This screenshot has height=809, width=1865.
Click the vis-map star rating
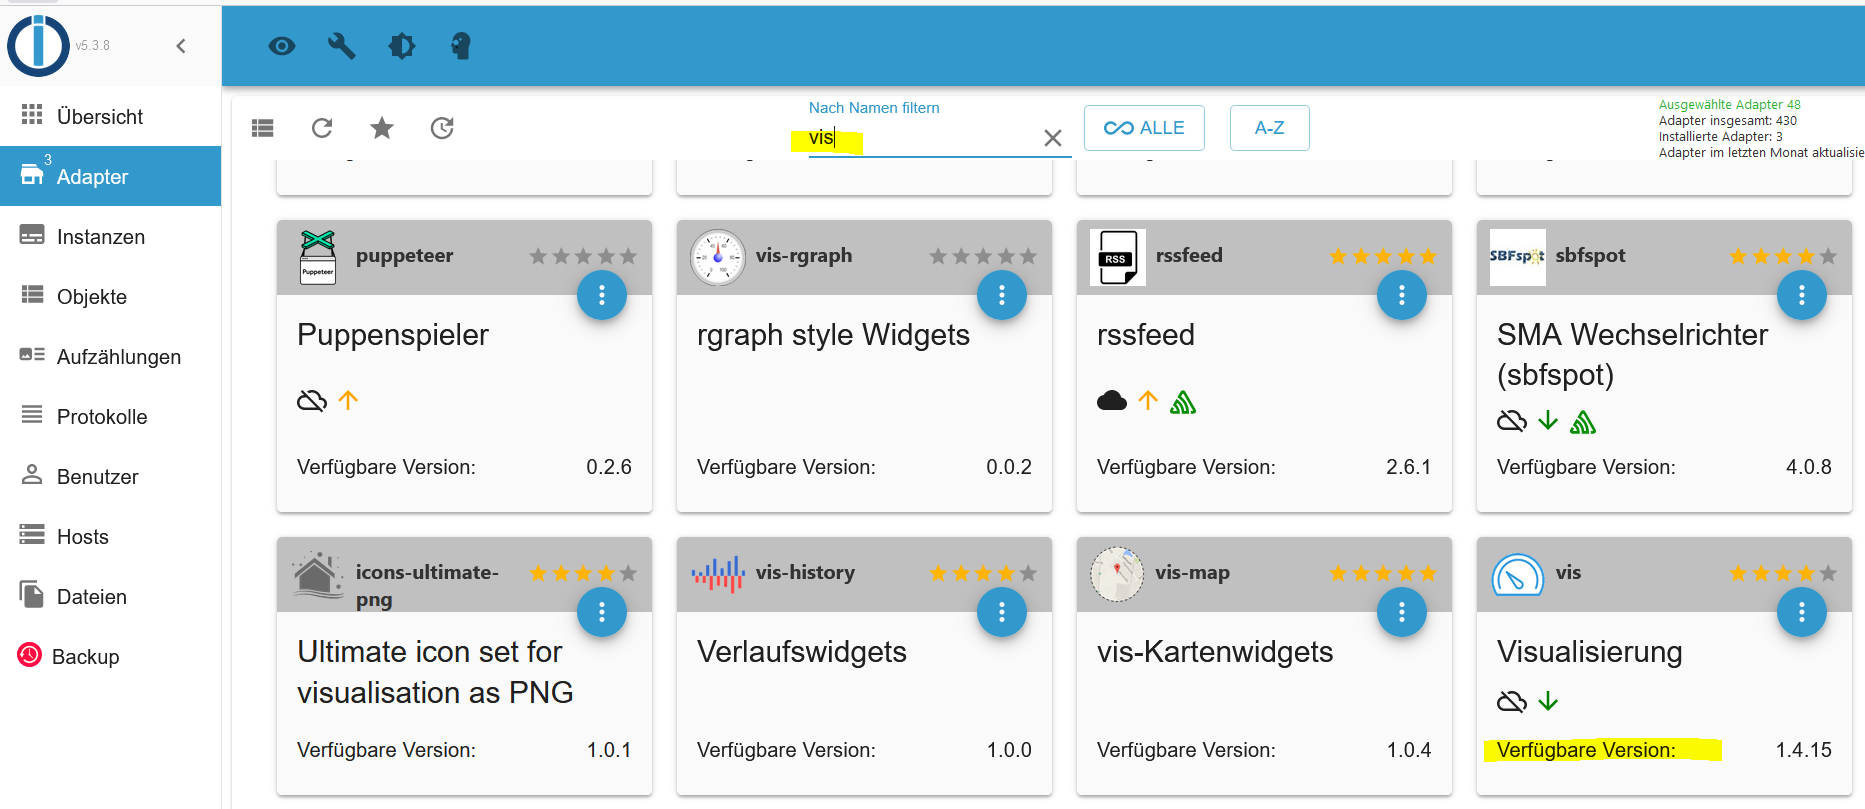pyautogui.click(x=1383, y=573)
